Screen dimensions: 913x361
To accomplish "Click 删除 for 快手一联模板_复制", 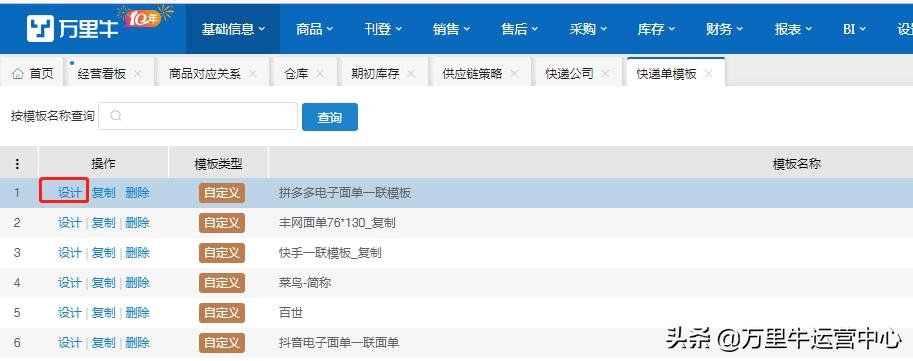I will coord(137,253).
